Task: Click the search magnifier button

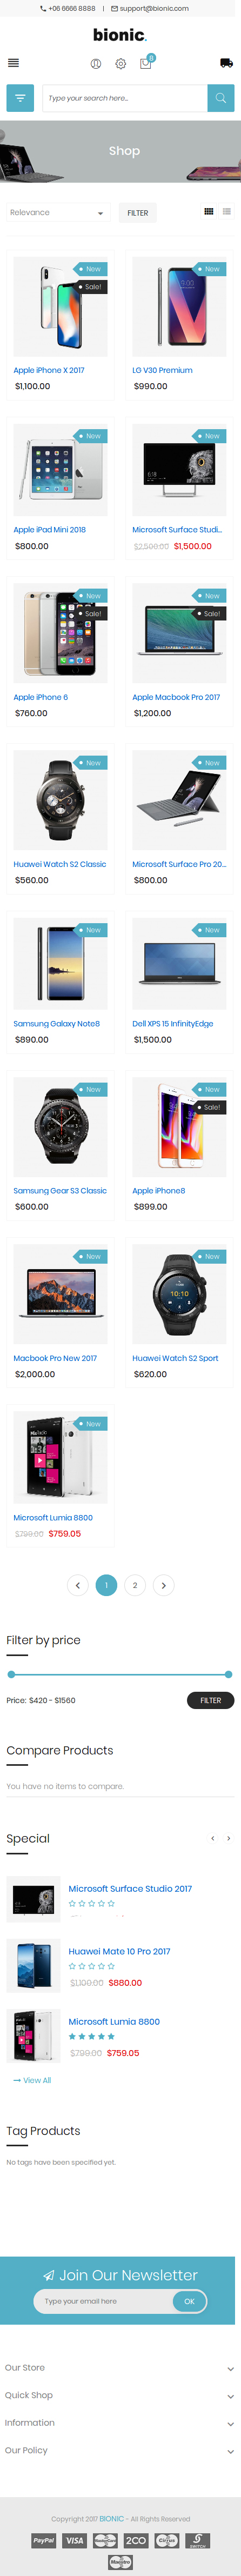Action: 221,98
